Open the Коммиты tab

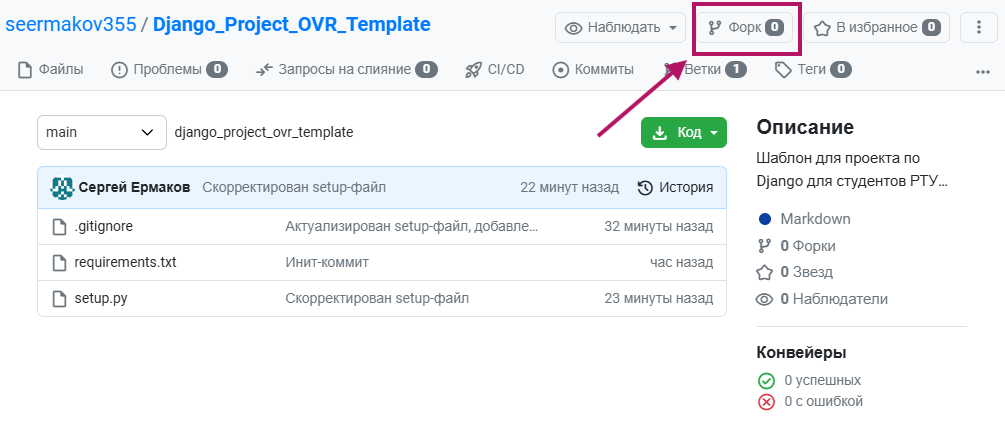[593, 69]
